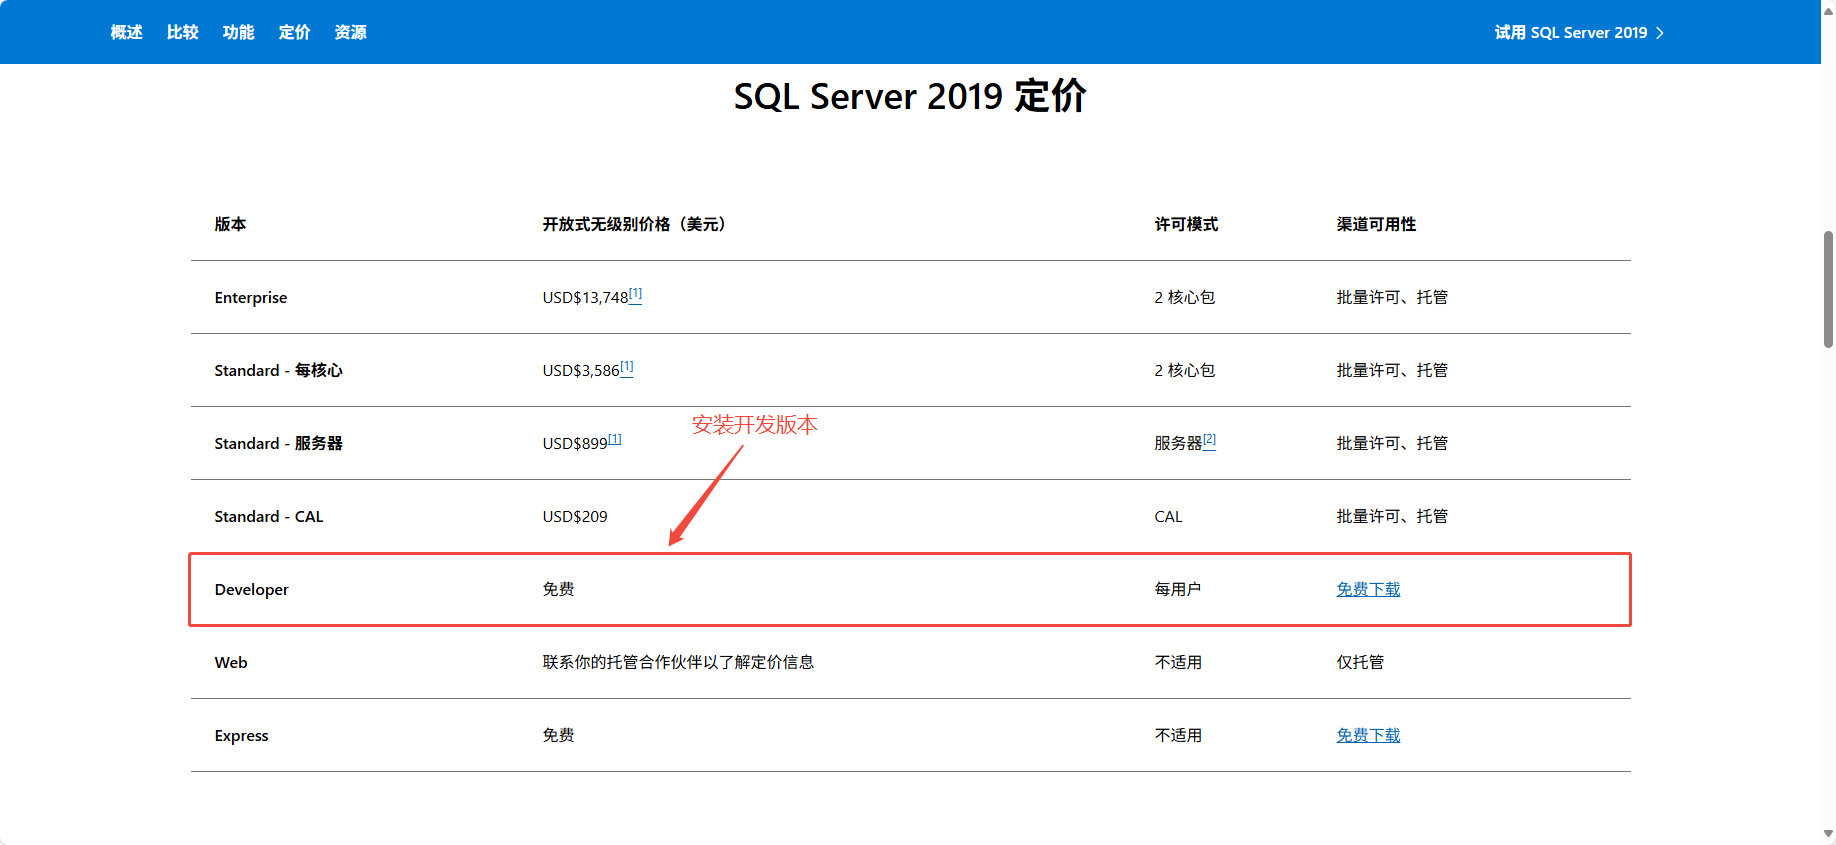
Task: Click the 免费 price in Express row
Action: click(x=558, y=735)
